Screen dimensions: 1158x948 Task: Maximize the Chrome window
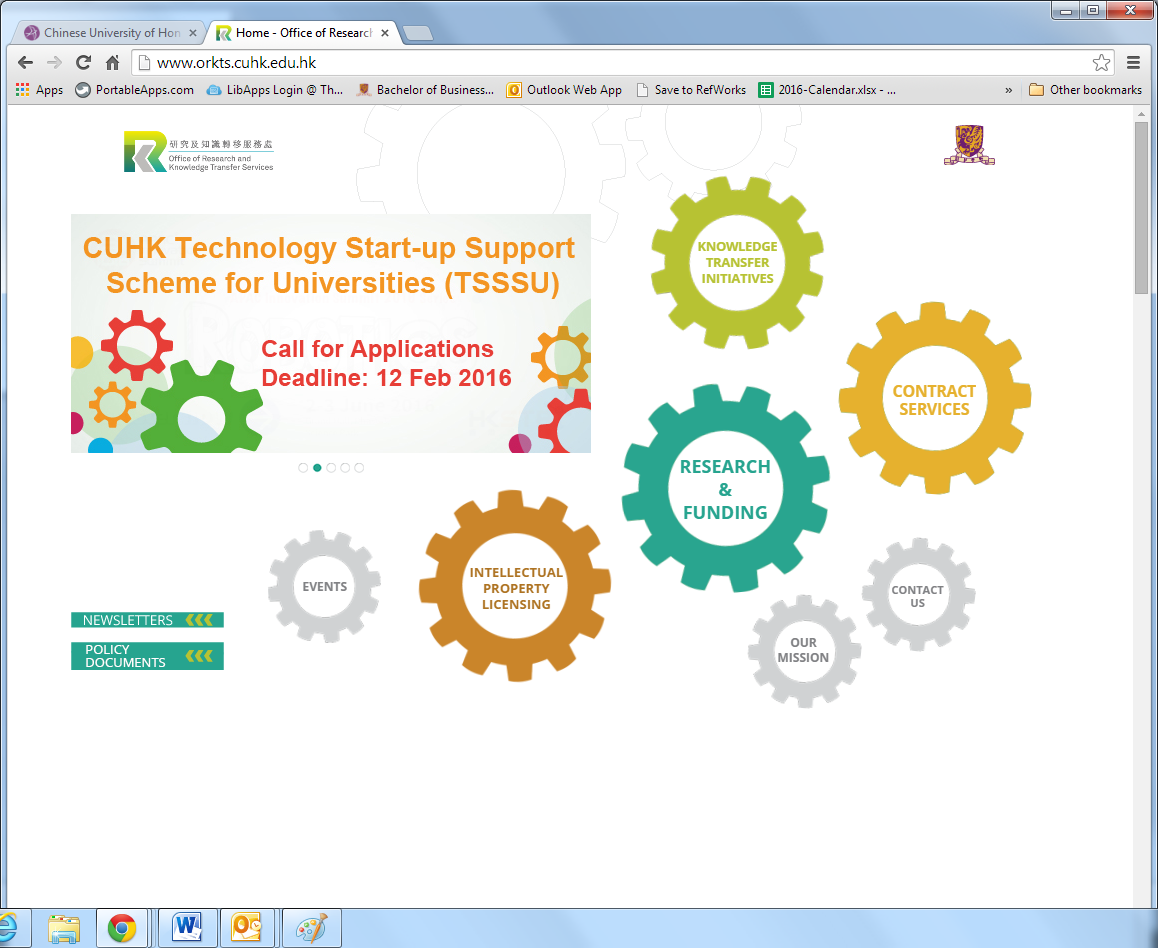[1093, 10]
